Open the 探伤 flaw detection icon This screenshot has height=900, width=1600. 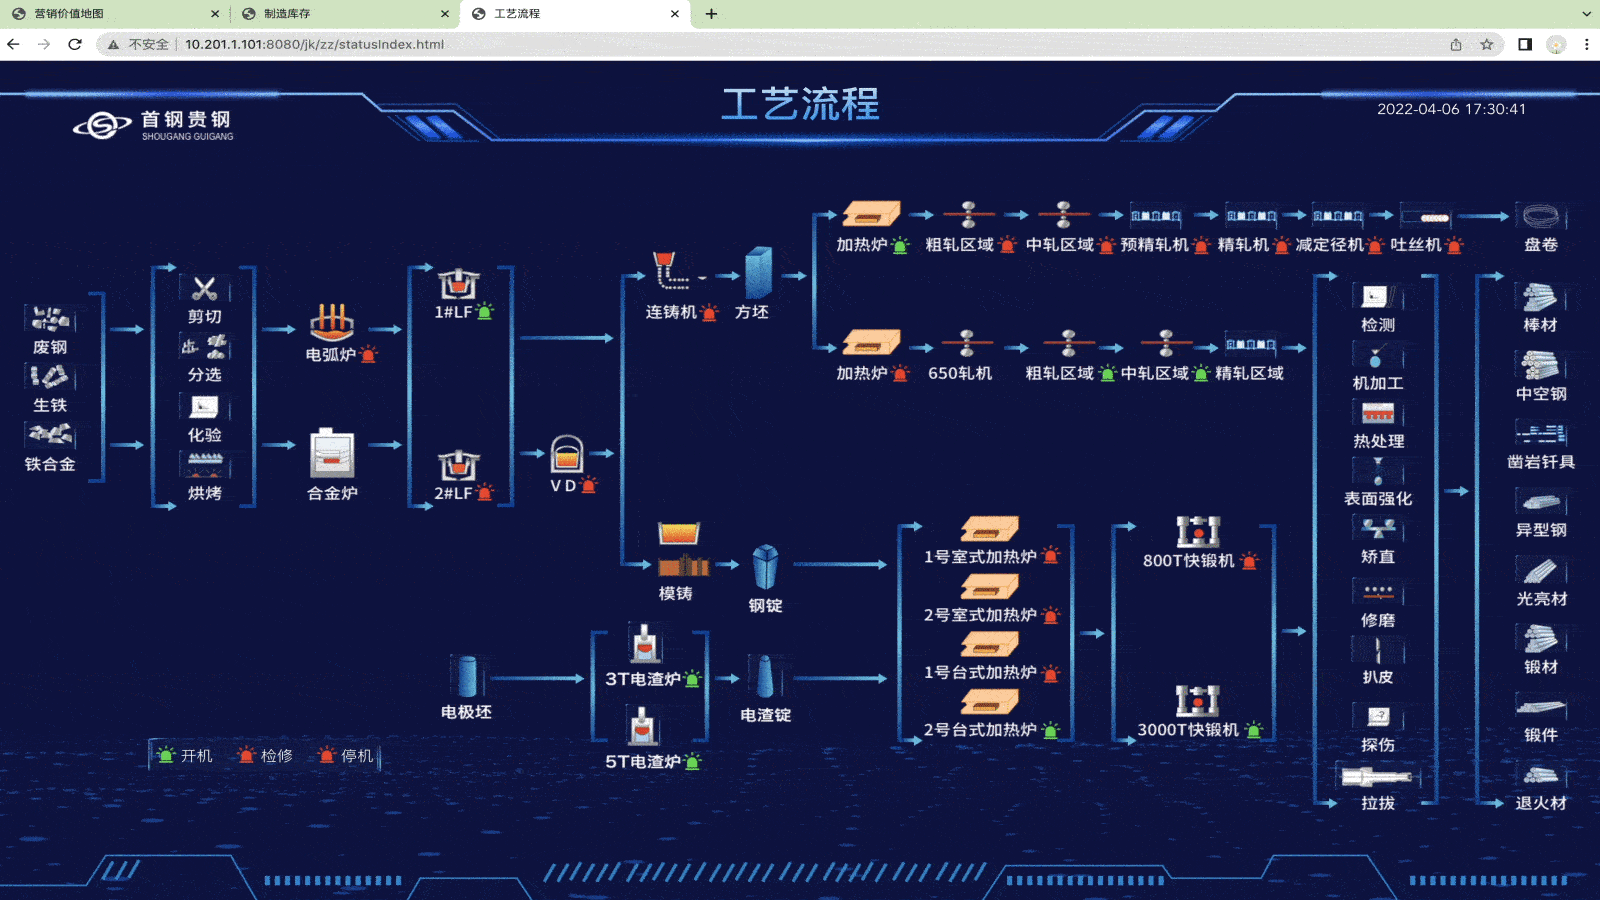pos(1378,717)
